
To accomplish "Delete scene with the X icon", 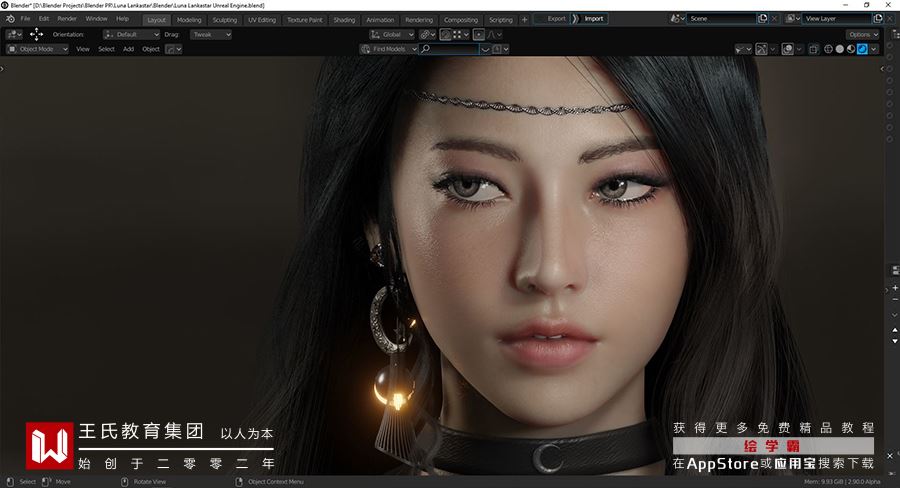I will pyautogui.click(x=774, y=19).
